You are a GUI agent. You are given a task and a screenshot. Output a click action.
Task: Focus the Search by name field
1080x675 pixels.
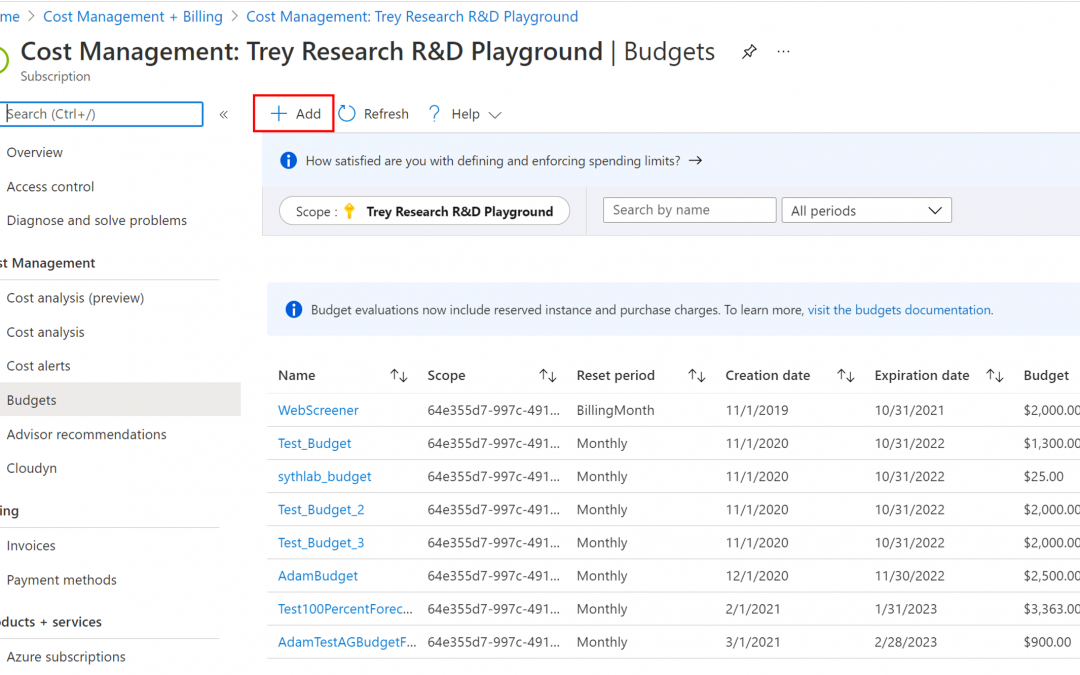(x=689, y=210)
